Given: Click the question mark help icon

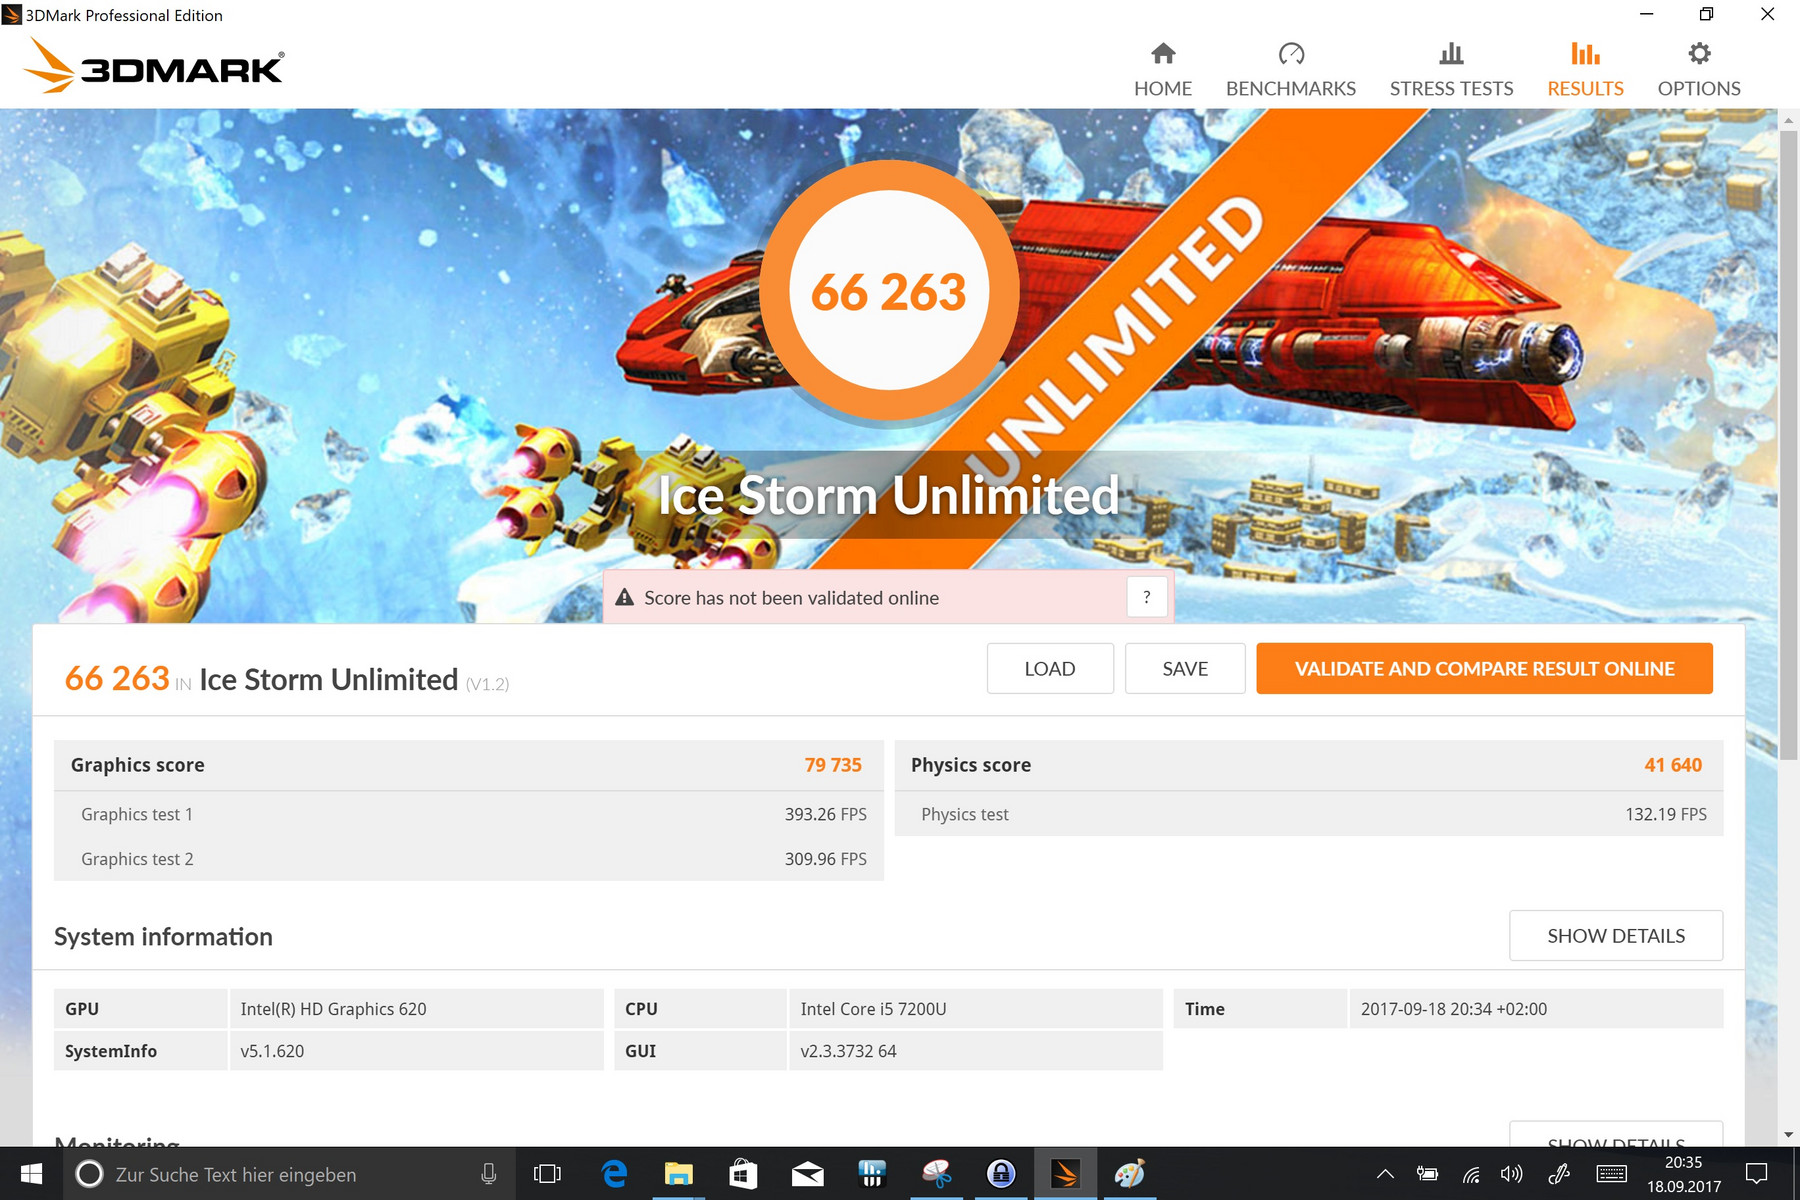Looking at the screenshot, I should [x=1146, y=597].
